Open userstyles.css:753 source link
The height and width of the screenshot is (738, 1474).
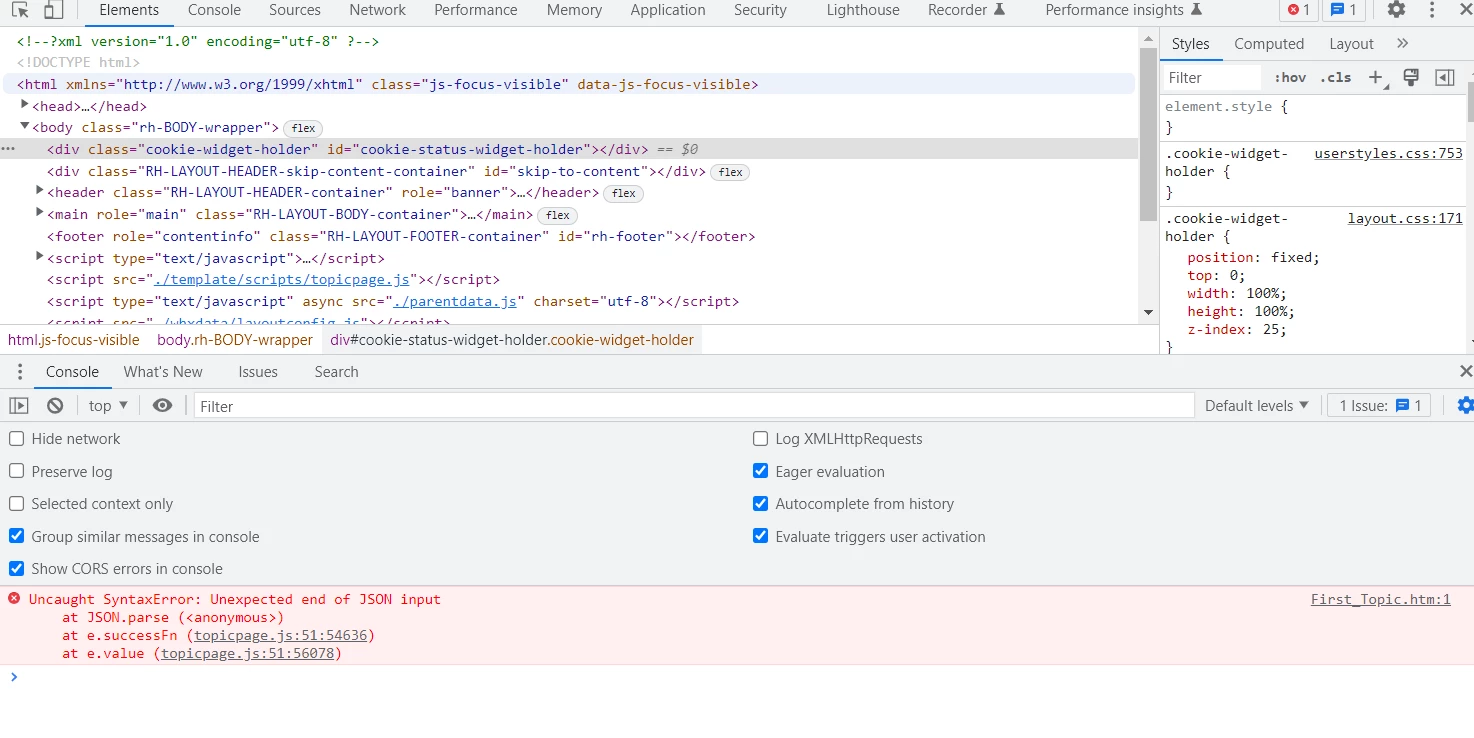(1388, 153)
